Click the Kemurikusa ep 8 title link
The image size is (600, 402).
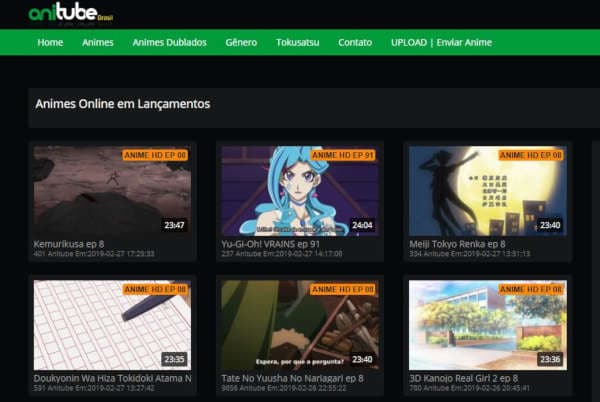pos(68,244)
